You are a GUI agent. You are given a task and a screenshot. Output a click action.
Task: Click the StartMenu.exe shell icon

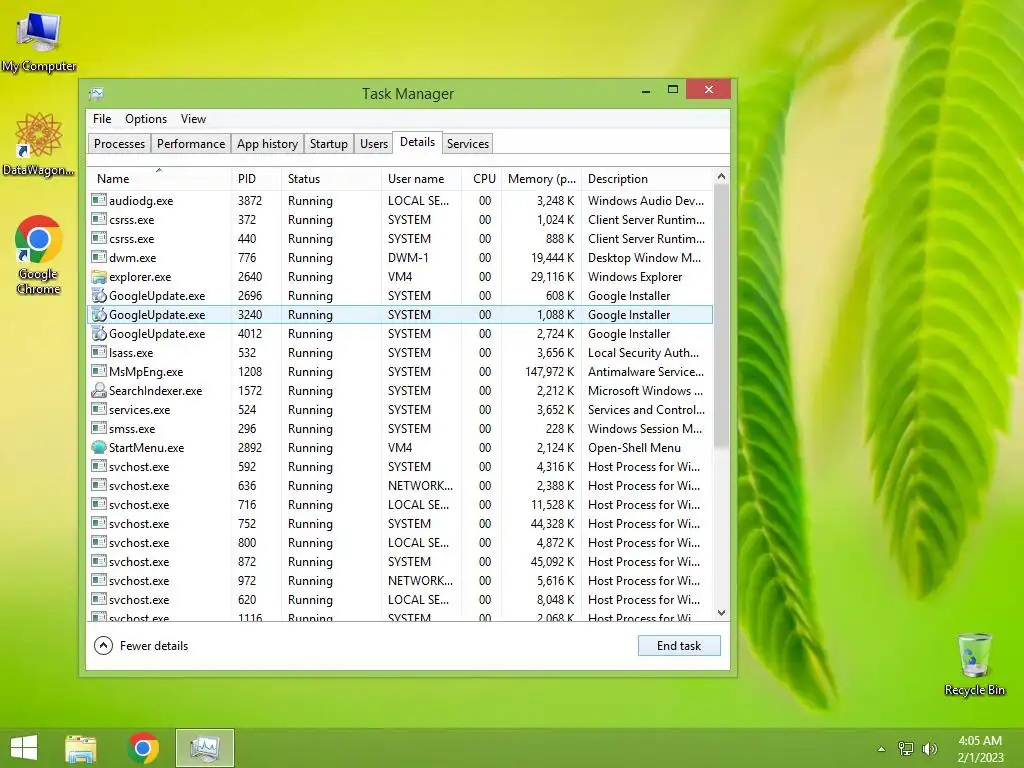[x=99, y=447]
